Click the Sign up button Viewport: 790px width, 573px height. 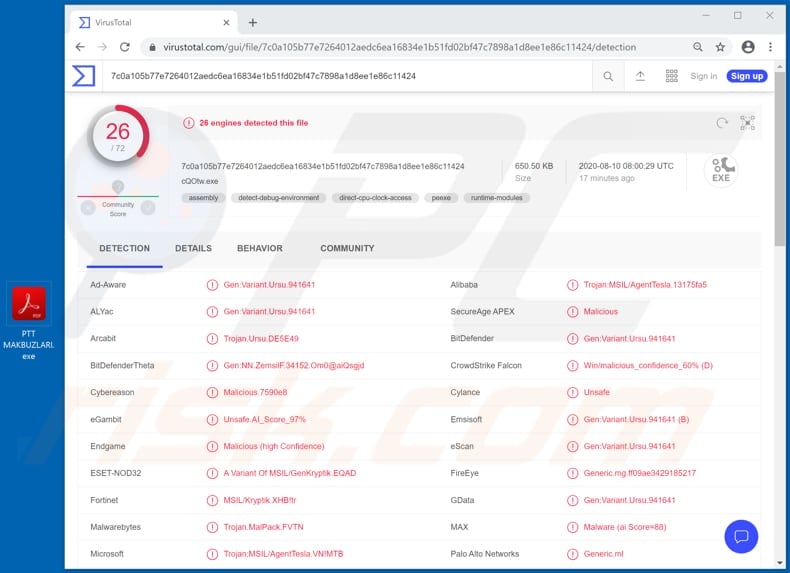tap(747, 76)
